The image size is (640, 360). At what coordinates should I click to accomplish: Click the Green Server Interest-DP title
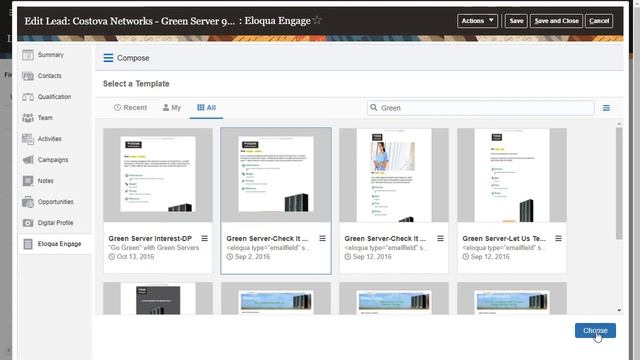pyautogui.click(x=150, y=238)
